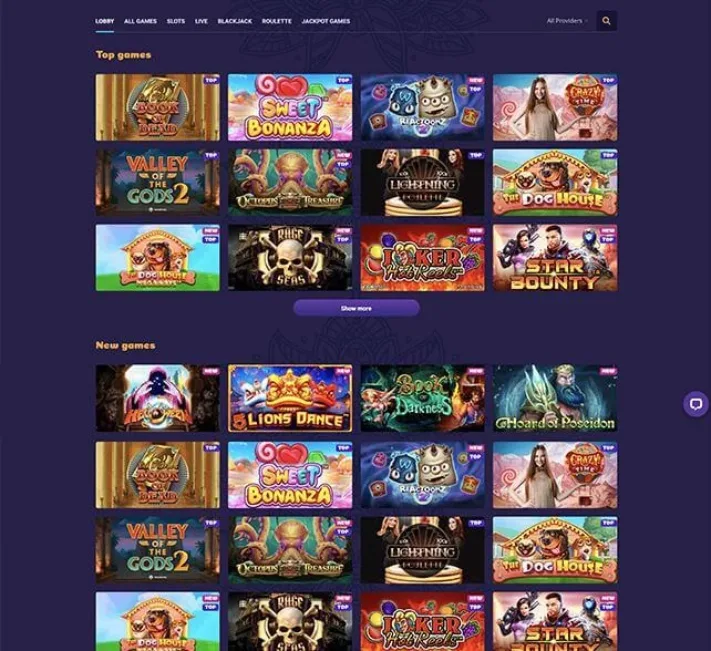Open the Roulette tab
This screenshot has width=711, height=651.
pos(277,21)
